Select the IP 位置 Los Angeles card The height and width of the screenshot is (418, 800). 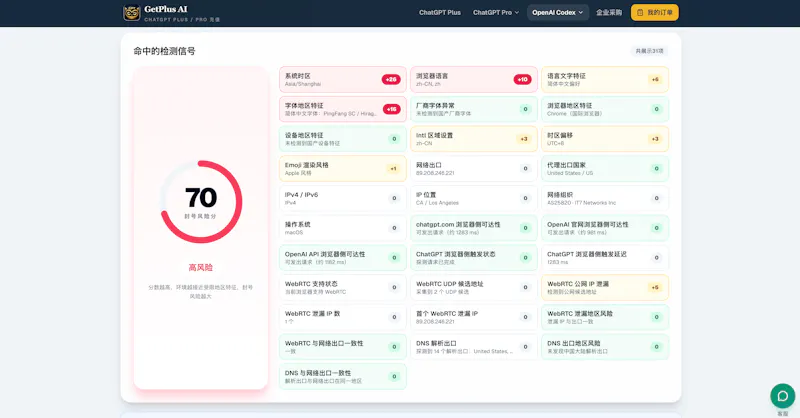click(474, 199)
